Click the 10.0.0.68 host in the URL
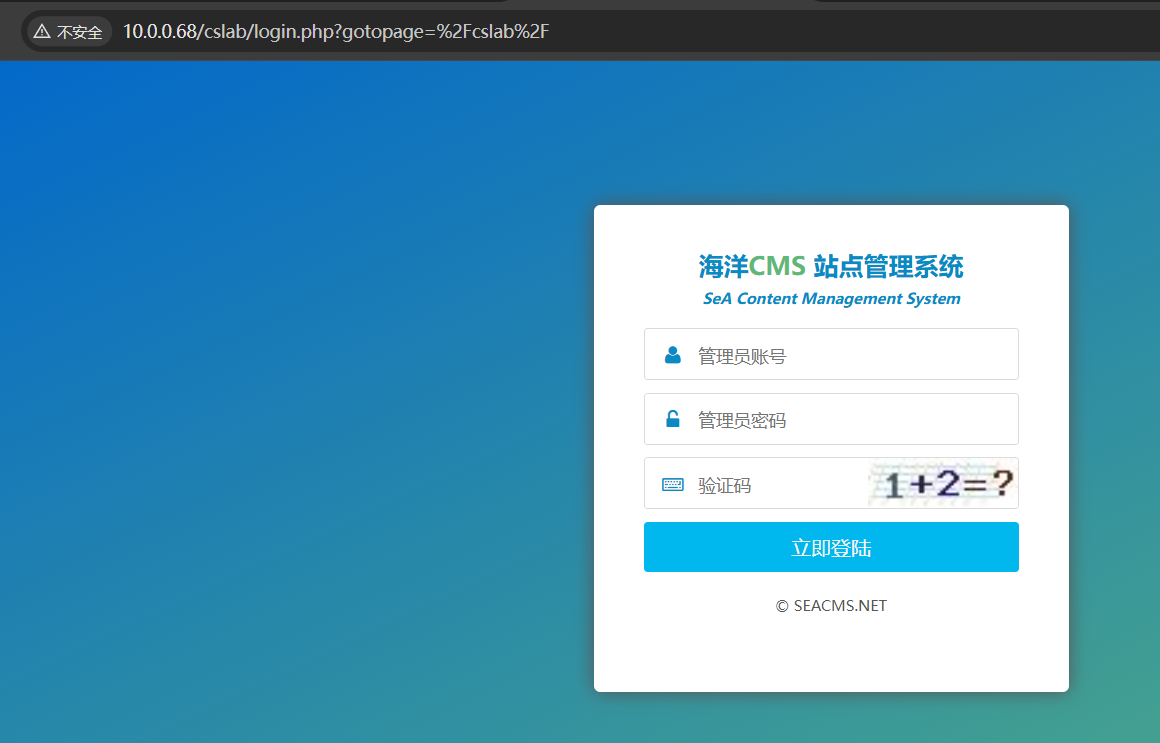This screenshot has width=1160, height=743. pyautogui.click(x=159, y=32)
